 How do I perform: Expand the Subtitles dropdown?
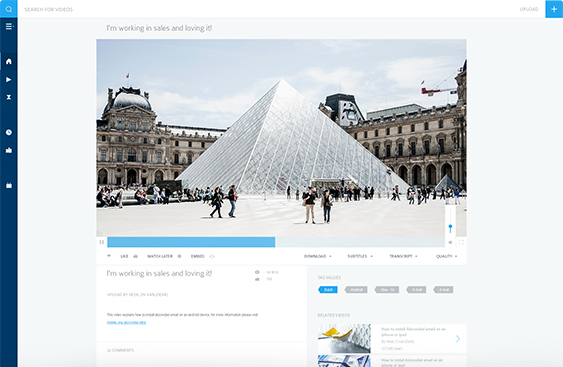point(360,256)
